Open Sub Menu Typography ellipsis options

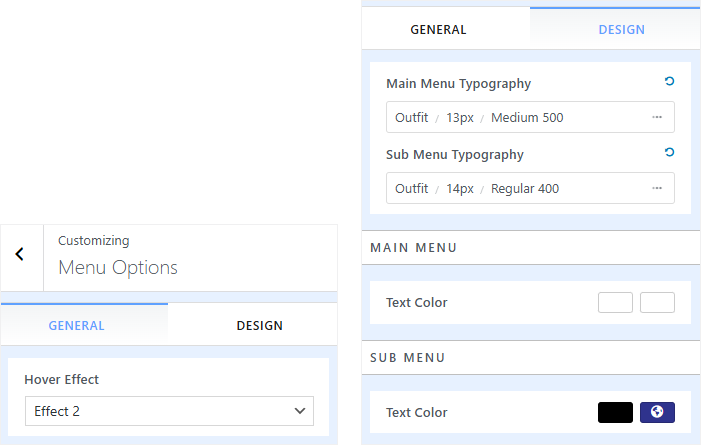click(x=657, y=188)
